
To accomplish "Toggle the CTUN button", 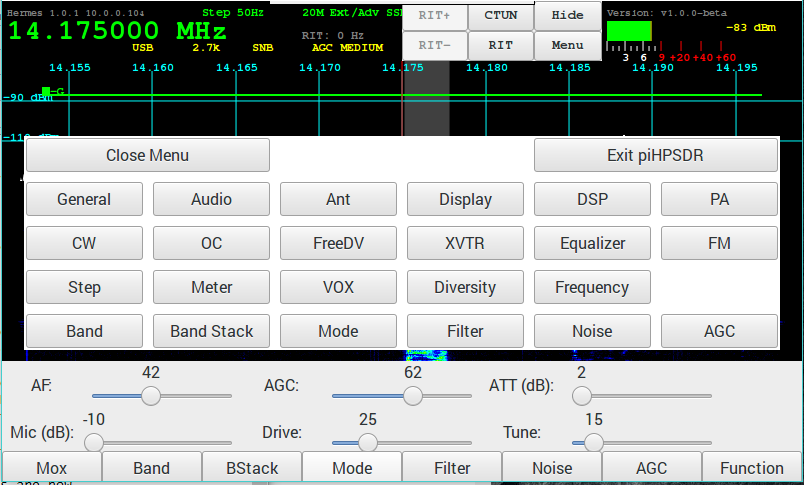I will [x=500, y=16].
